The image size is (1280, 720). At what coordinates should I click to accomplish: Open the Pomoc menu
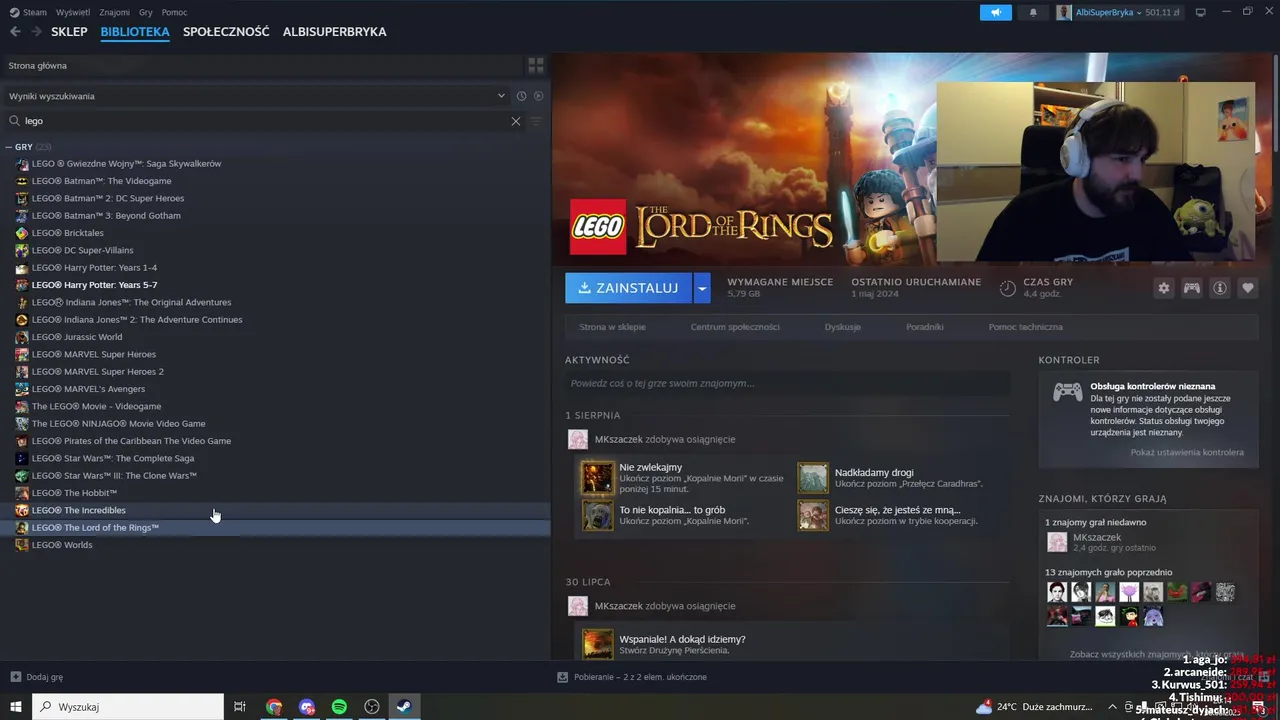pos(174,12)
